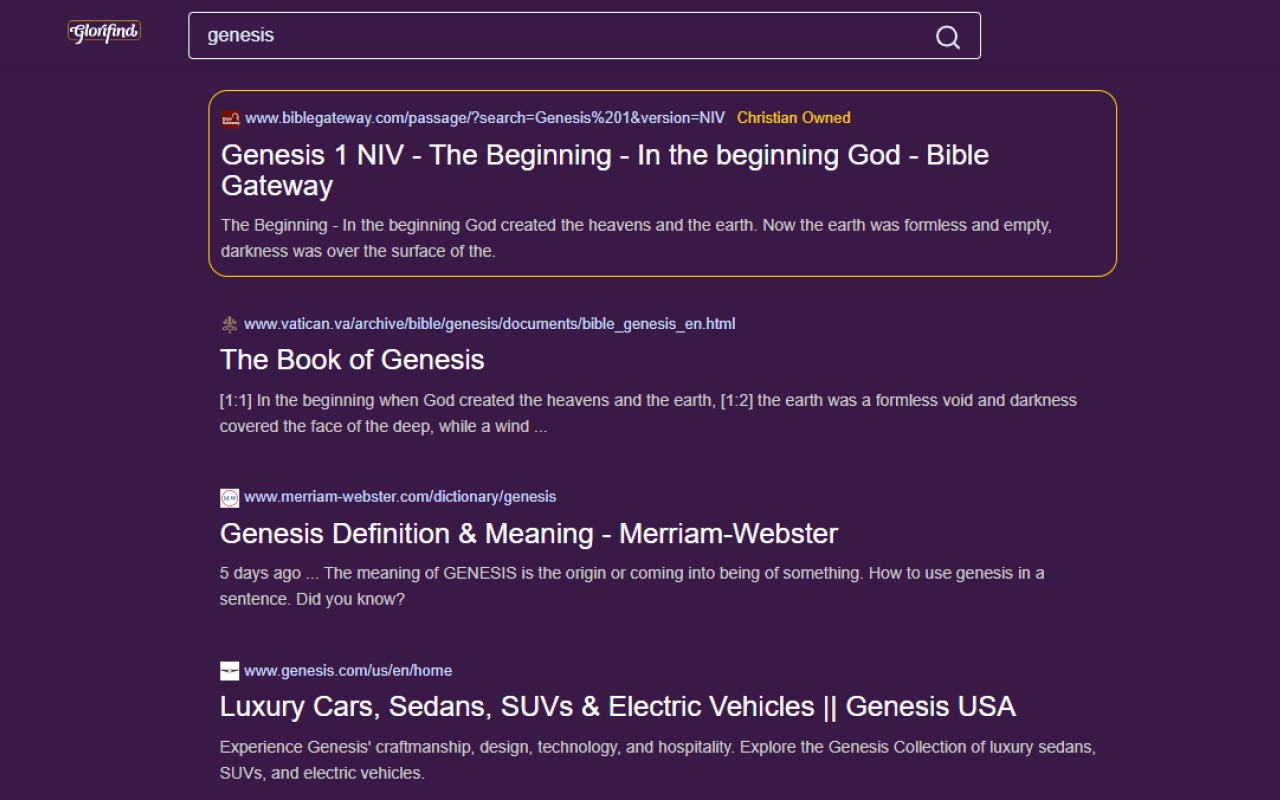Click the Bible Gateway result description snippet

[636, 238]
